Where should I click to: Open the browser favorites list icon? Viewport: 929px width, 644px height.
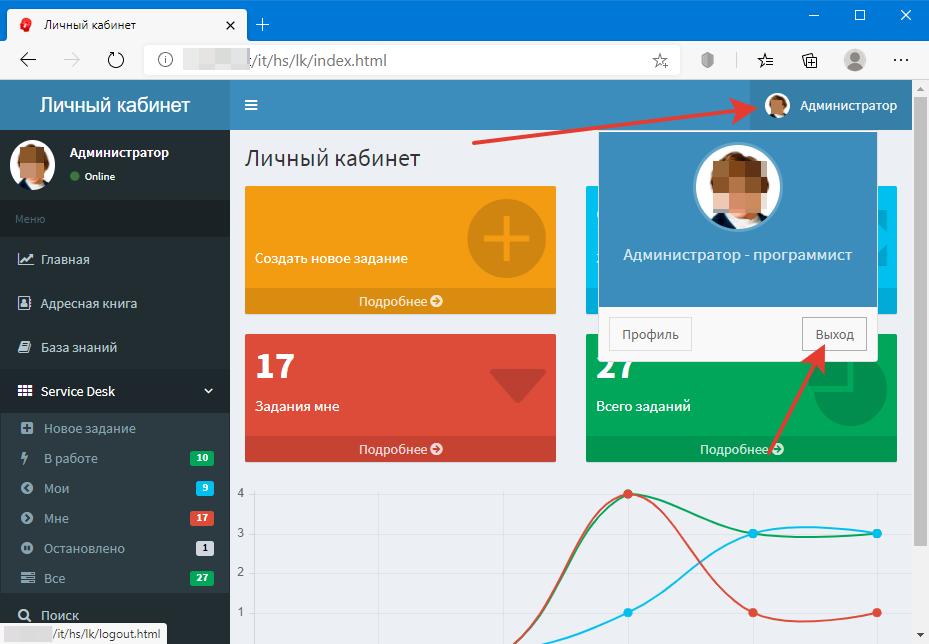tap(765, 60)
